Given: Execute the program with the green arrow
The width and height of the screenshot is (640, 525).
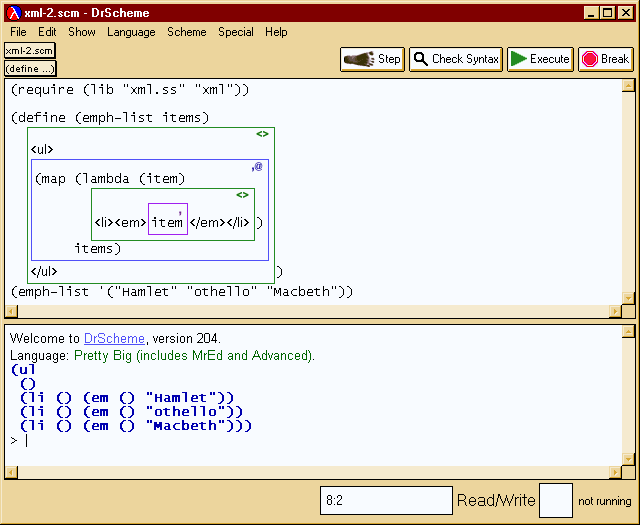Looking at the screenshot, I should [540, 59].
